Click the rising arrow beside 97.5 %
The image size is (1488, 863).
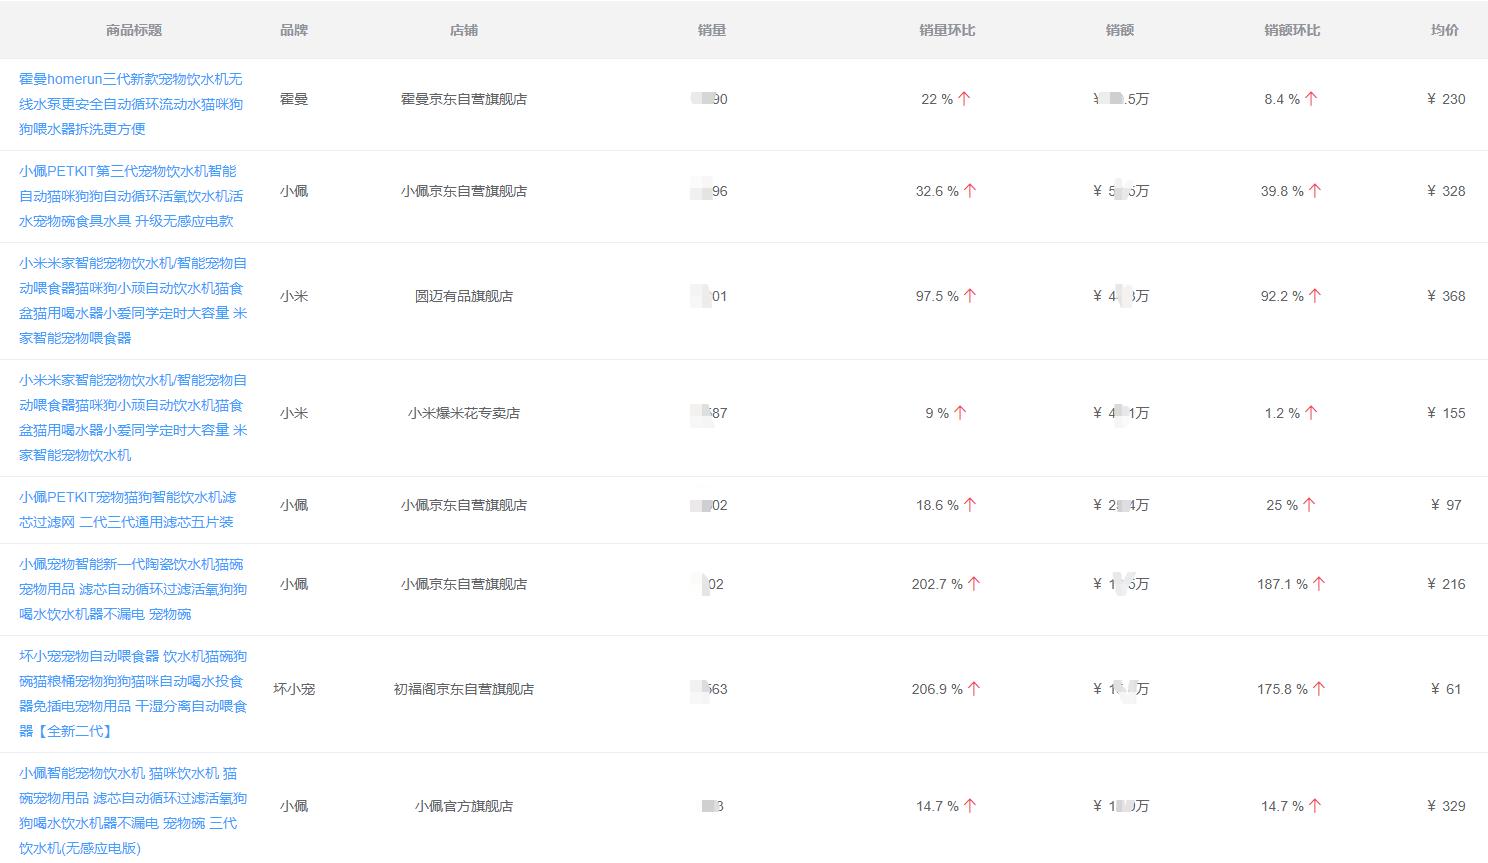[970, 296]
